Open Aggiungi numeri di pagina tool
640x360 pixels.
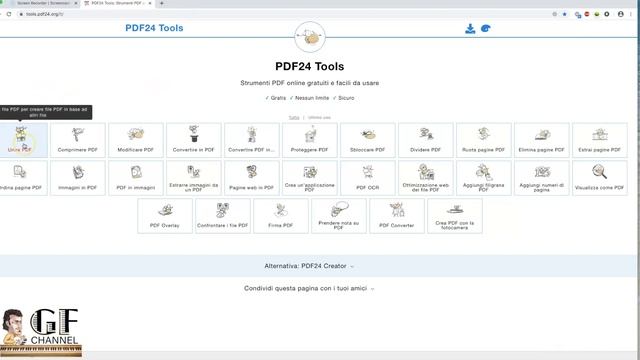tap(541, 178)
